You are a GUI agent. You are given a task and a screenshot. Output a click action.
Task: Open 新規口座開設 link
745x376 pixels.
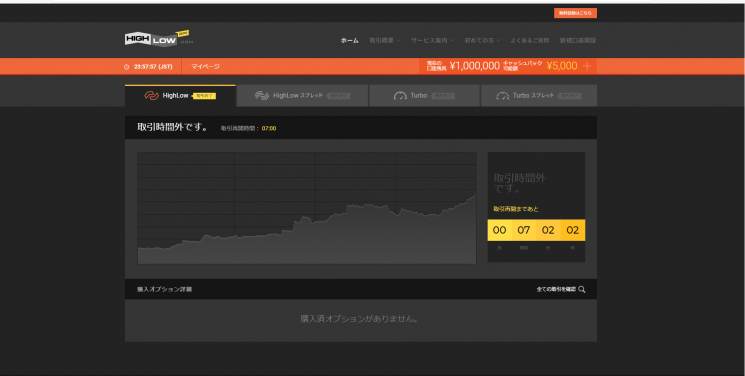point(578,40)
